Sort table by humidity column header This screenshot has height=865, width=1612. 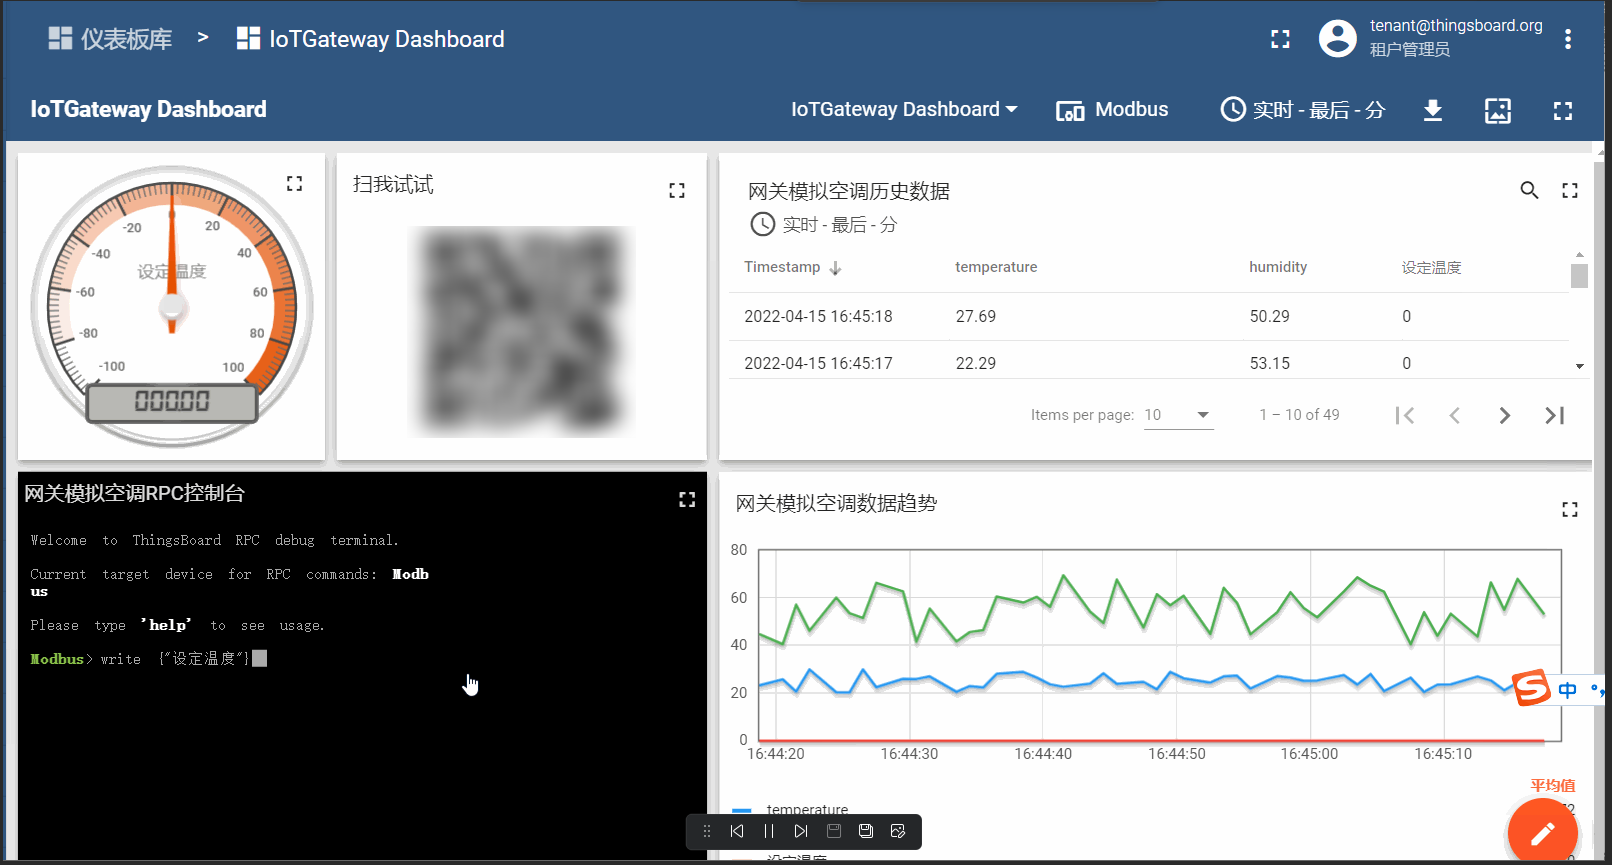(x=1278, y=267)
